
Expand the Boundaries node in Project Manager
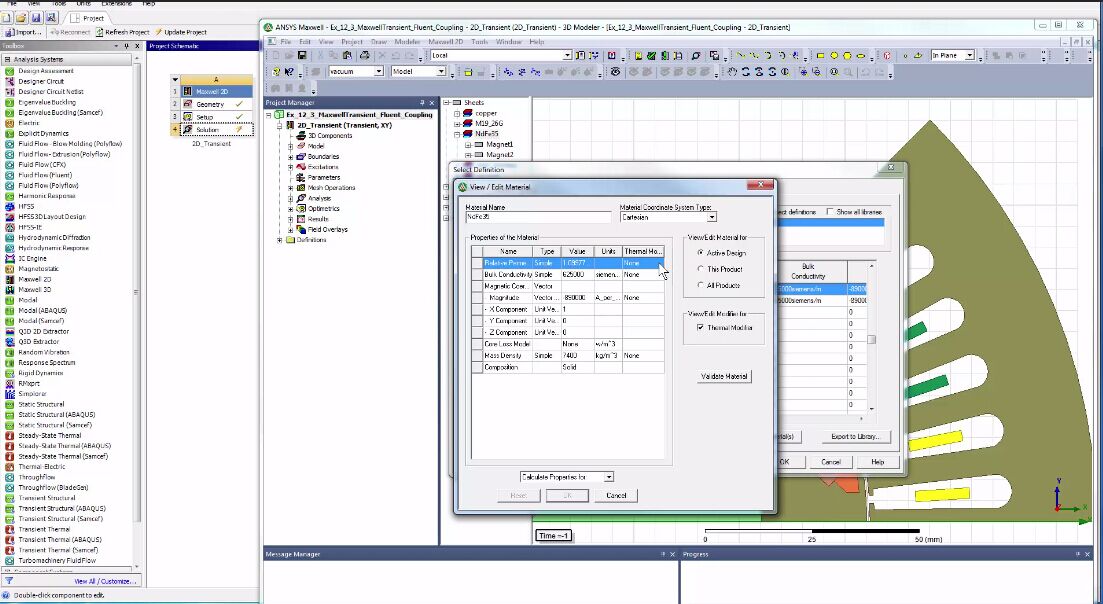pos(291,157)
